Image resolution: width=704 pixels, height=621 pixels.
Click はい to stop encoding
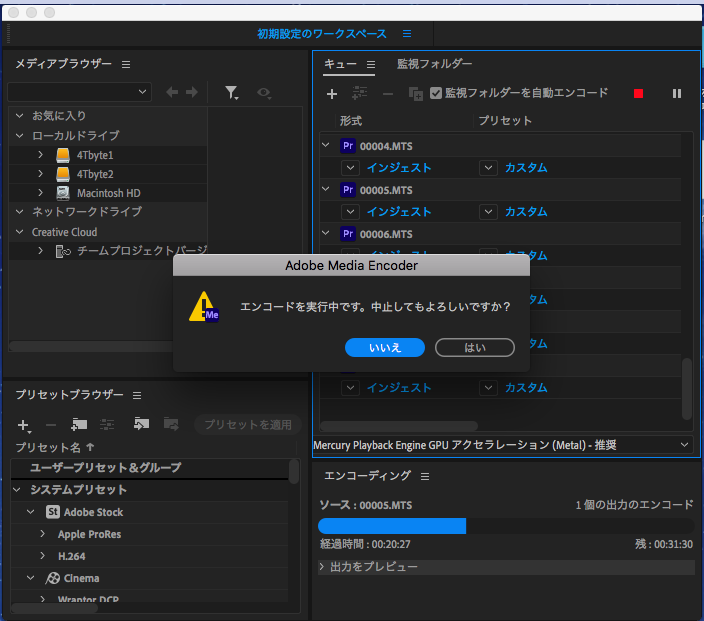coord(475,348)
